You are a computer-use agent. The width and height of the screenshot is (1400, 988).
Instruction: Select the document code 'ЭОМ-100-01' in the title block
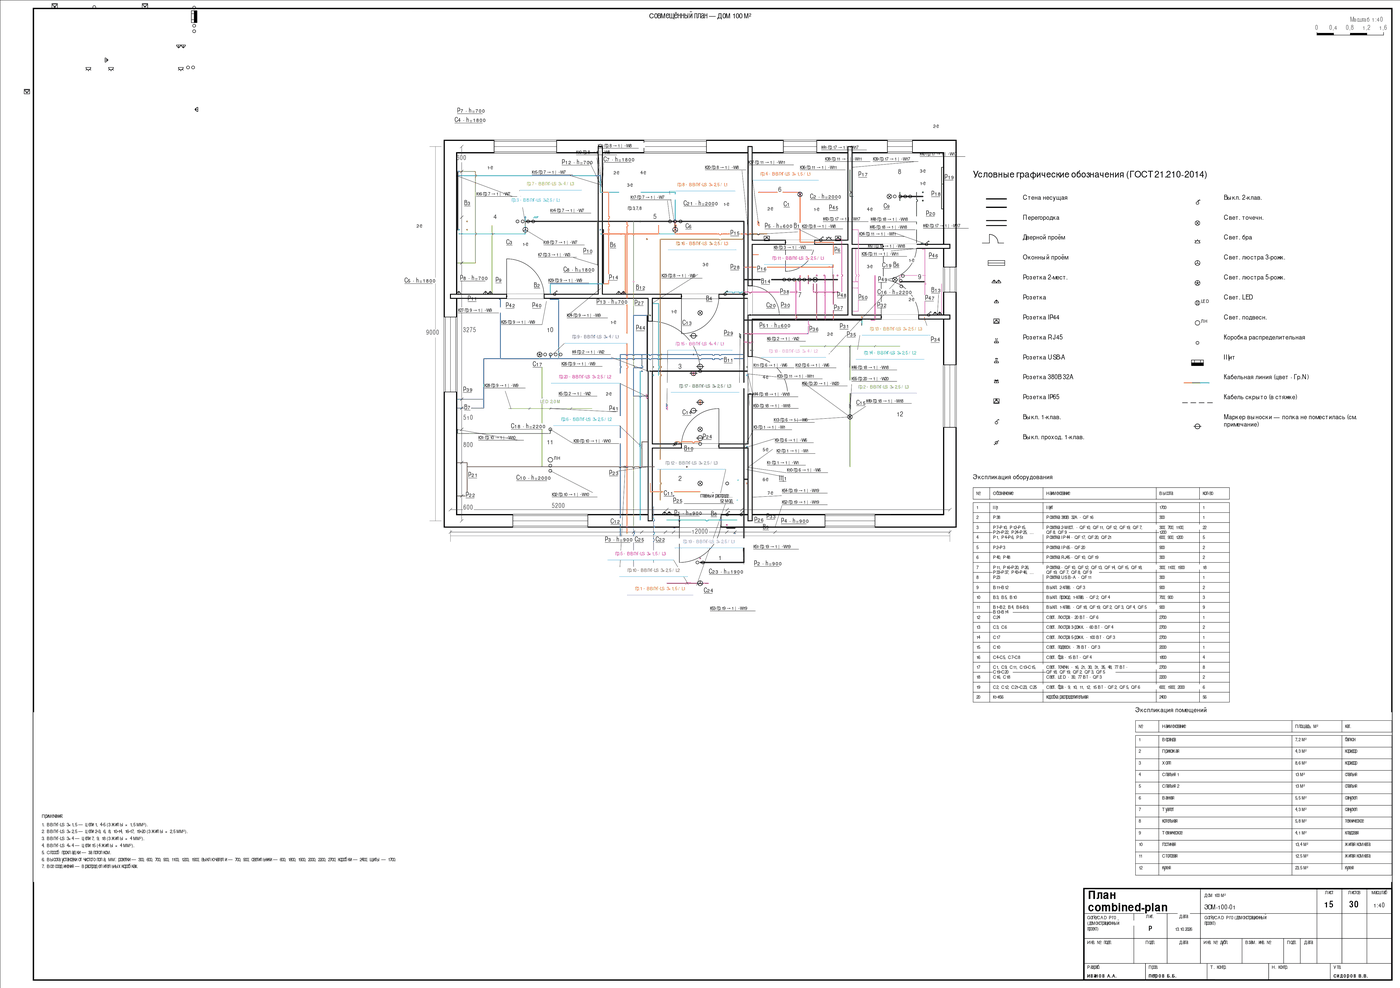click(1220, 906)
